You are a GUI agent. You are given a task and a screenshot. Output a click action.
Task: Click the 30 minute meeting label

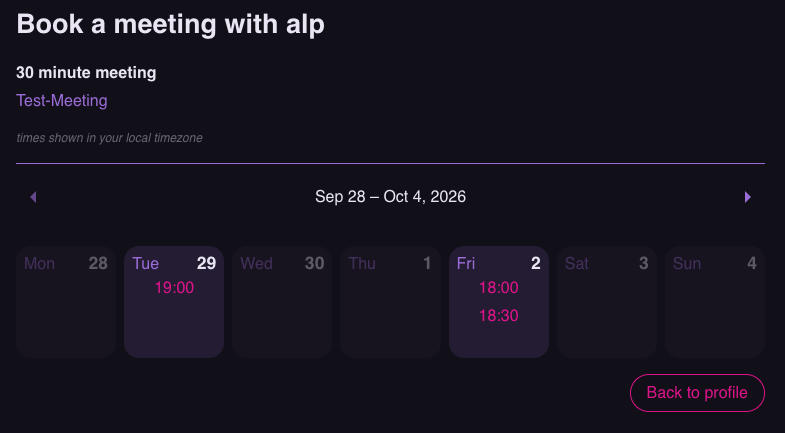click(x=86, y=73)
